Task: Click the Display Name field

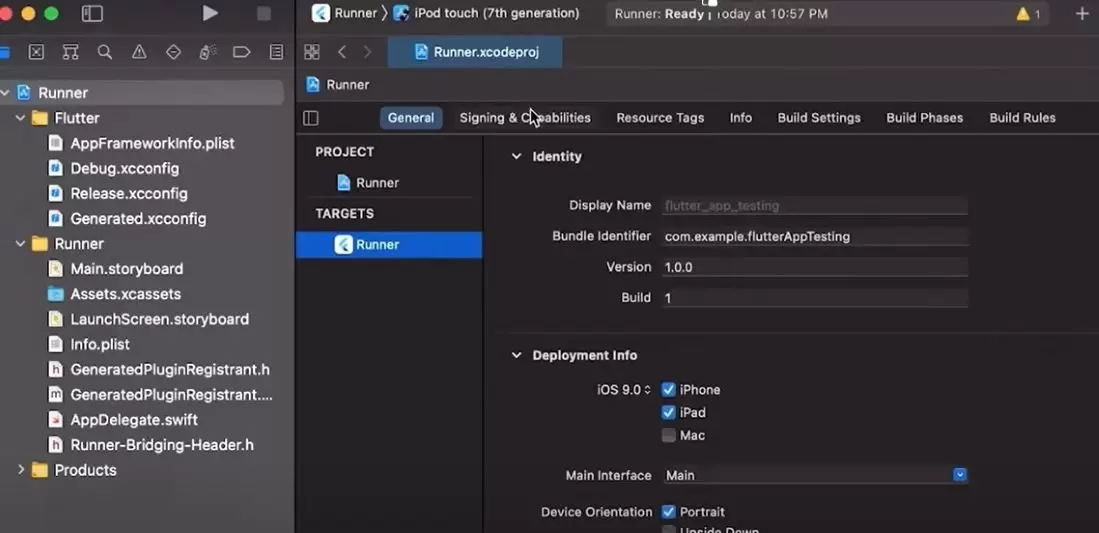Action: [x=815, y=205]
